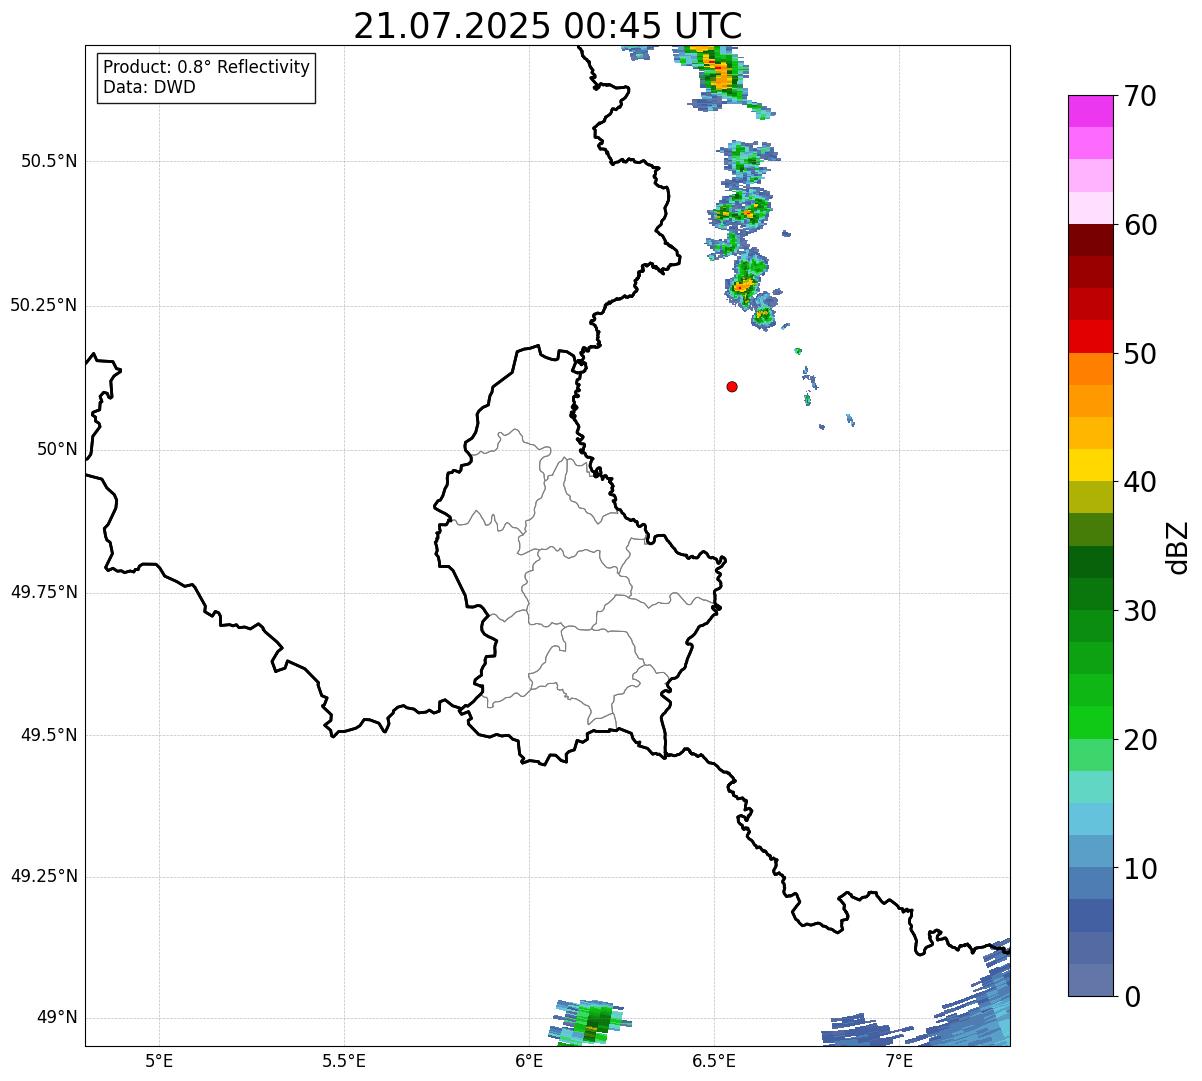The width and height of the screenshot is (1202, 1081).
Task: Click the 49.5°N latitude label
Action: 49,735
